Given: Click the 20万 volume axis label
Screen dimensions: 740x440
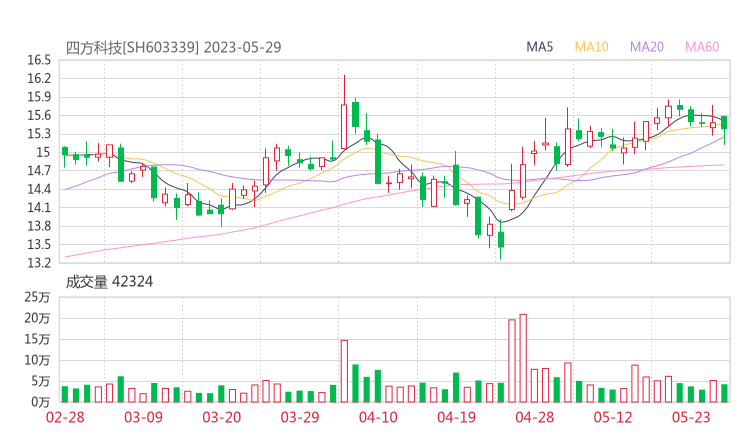Looking at the screenshot, I should pos(37,318).
